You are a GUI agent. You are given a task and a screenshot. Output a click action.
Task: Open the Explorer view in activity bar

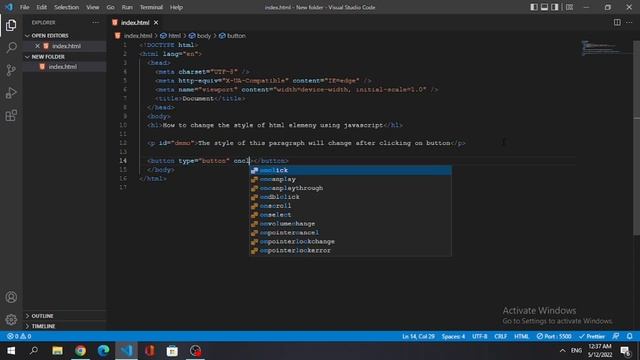click(11, 25)
